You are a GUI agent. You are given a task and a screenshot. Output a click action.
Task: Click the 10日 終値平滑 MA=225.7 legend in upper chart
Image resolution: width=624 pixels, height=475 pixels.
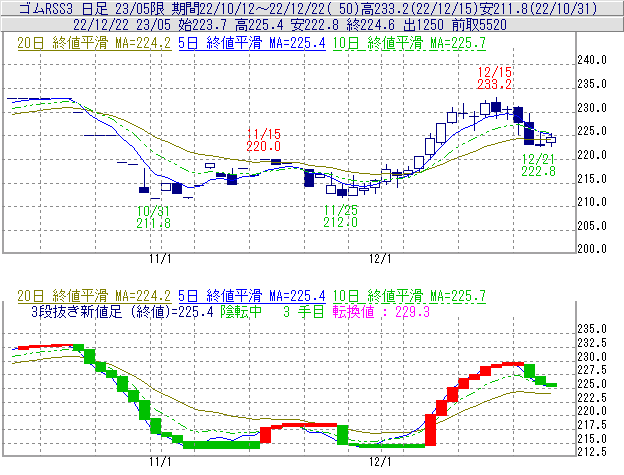[409, 43]
